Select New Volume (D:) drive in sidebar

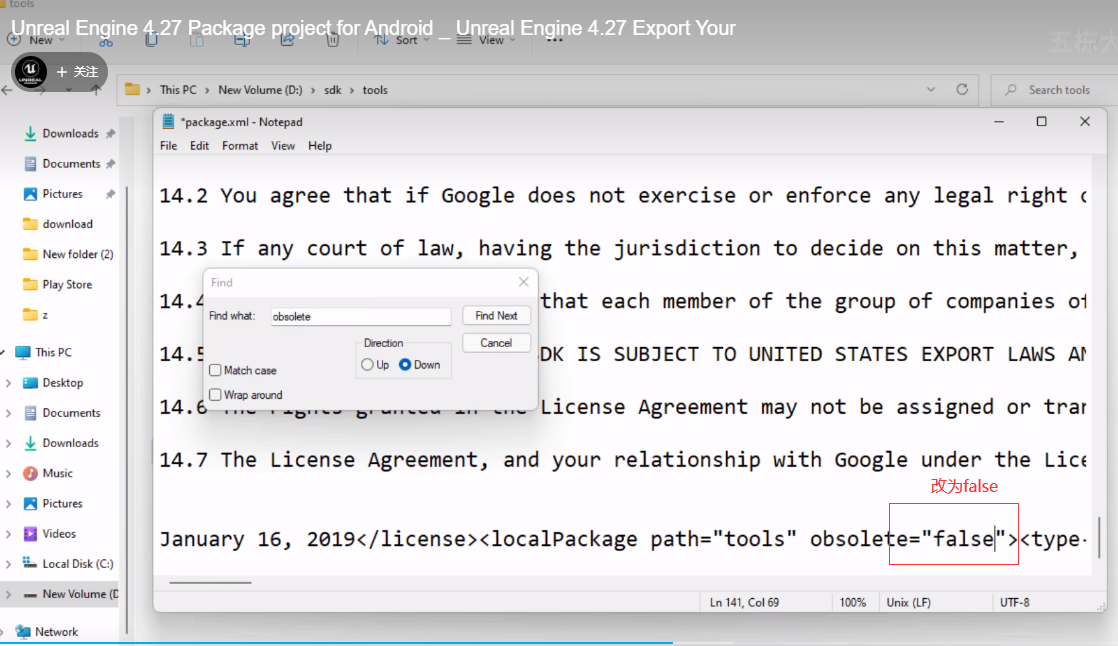pos(71,594)
